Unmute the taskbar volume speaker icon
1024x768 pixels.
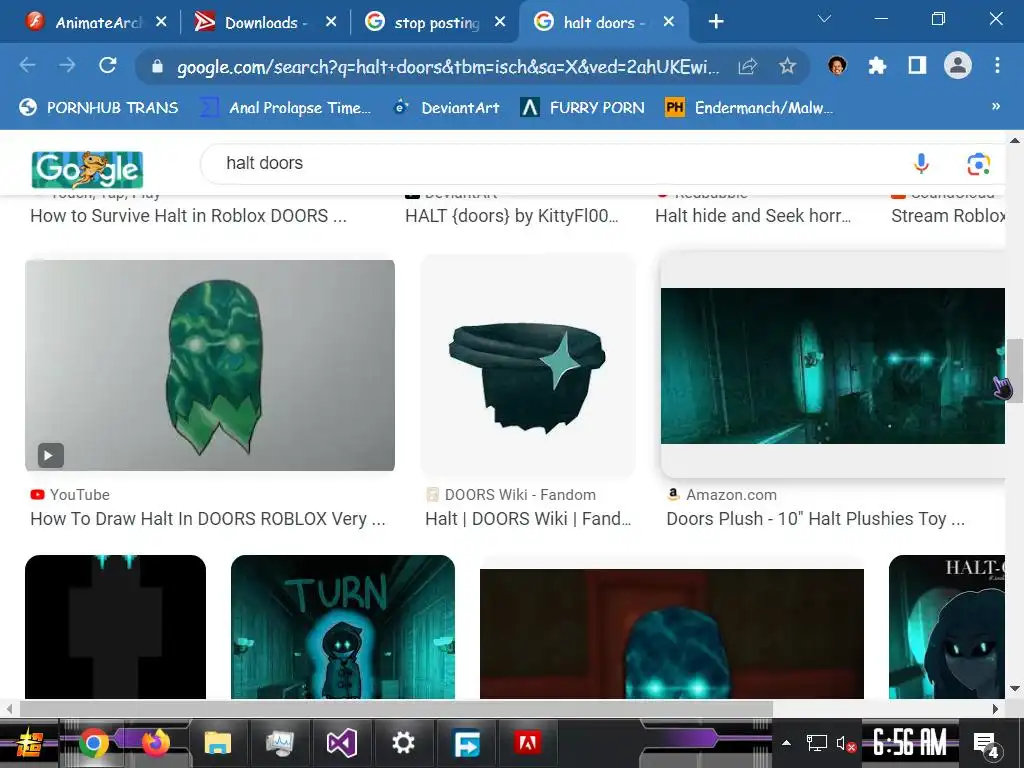point(845,744)
